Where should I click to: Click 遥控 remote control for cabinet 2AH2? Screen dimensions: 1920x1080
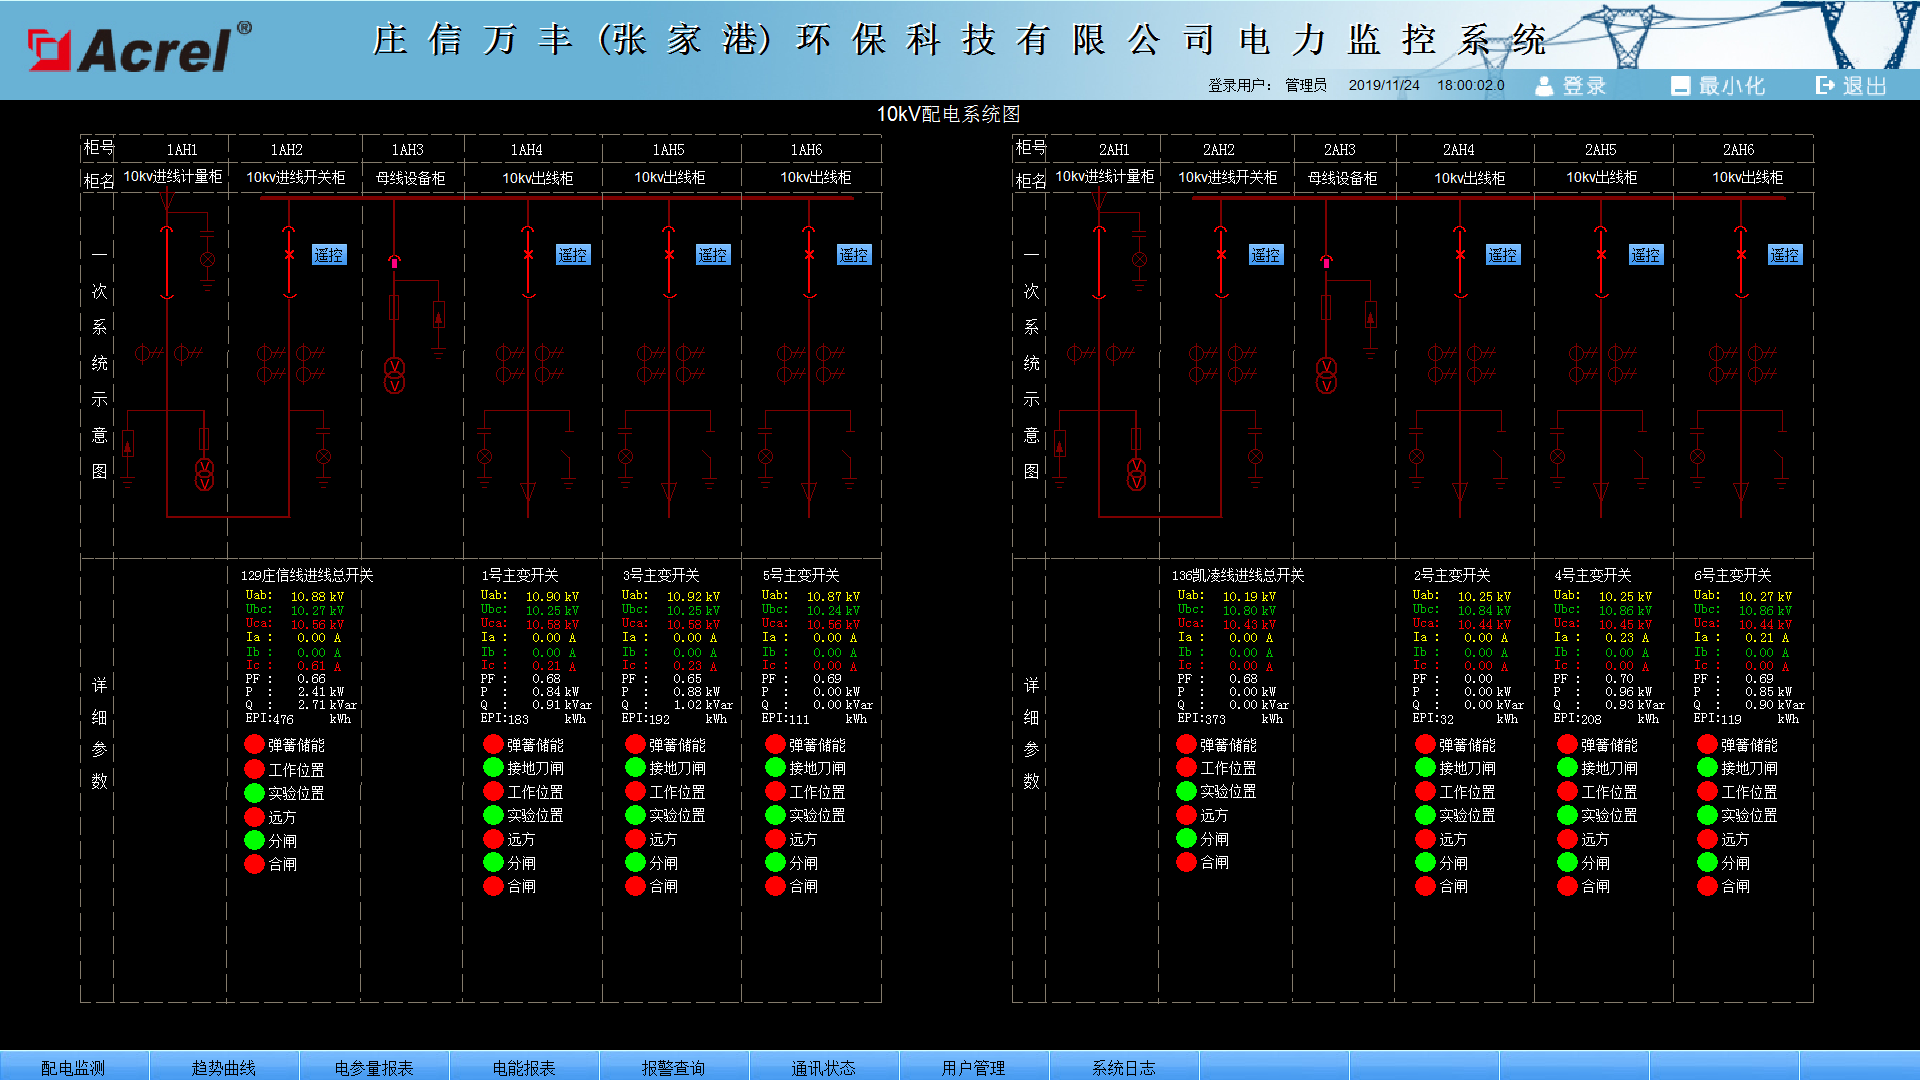click(1266, 255)
